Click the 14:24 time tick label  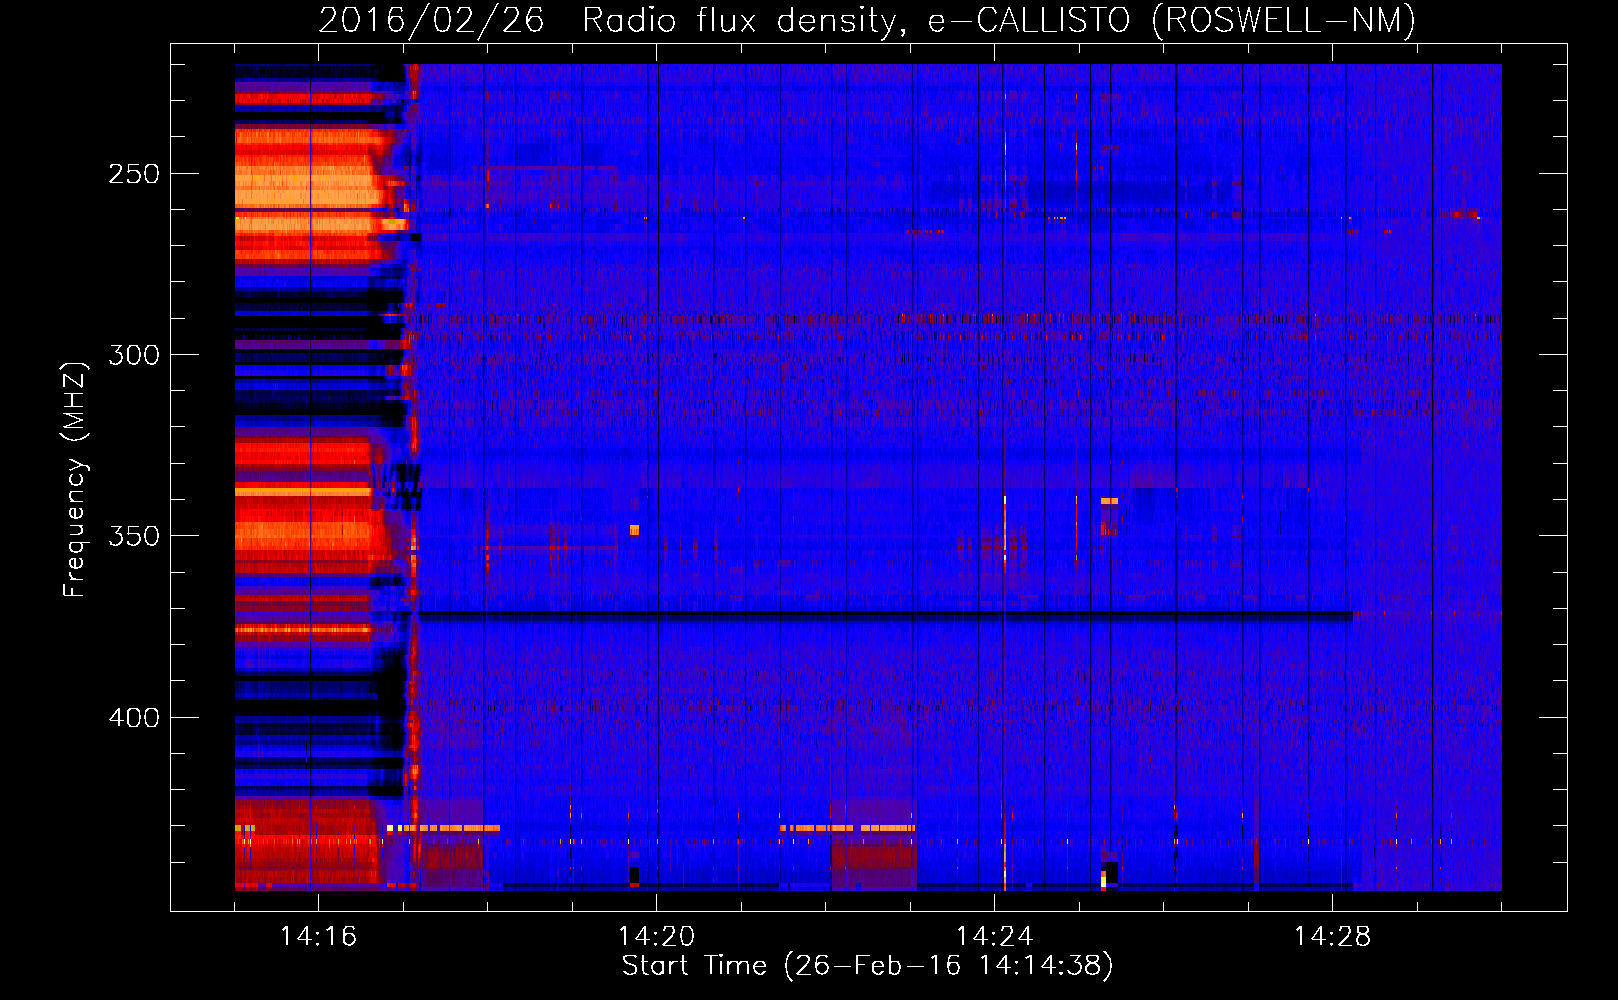click(x=994, y=936)
